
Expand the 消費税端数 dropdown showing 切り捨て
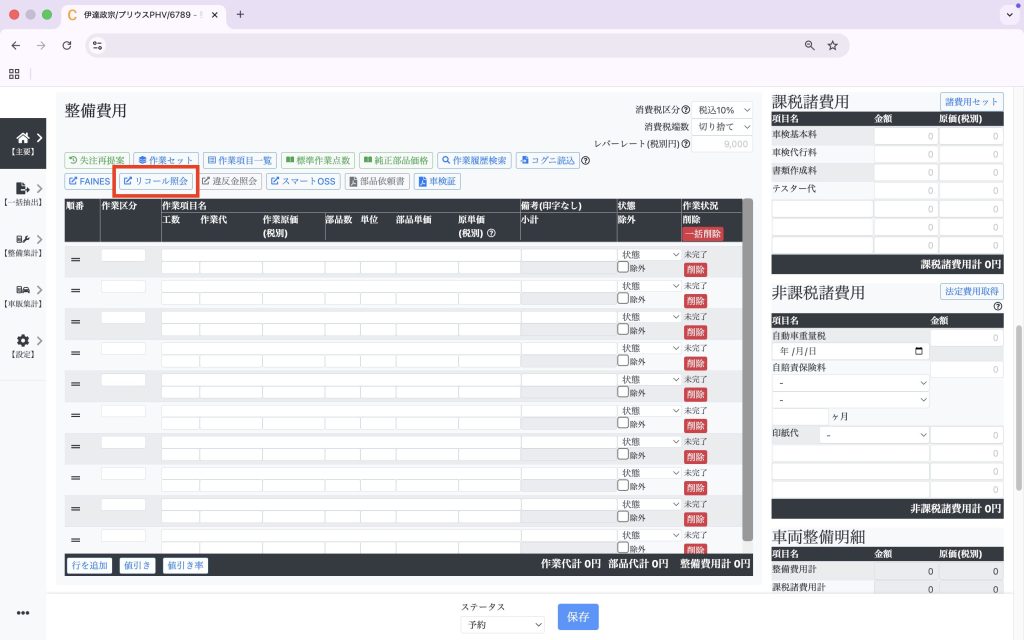click(725, 127)
